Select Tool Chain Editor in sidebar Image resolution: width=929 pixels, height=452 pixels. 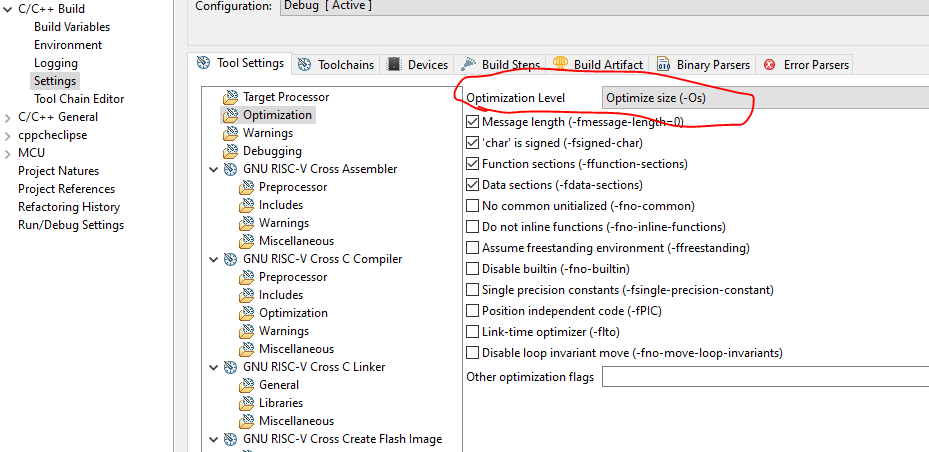coord(79,99)
